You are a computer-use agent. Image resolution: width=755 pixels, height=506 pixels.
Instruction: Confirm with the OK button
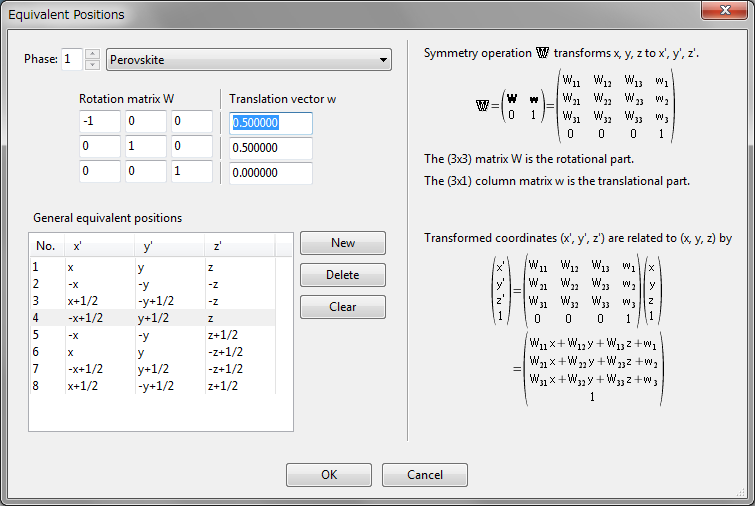tap(329, 475)
